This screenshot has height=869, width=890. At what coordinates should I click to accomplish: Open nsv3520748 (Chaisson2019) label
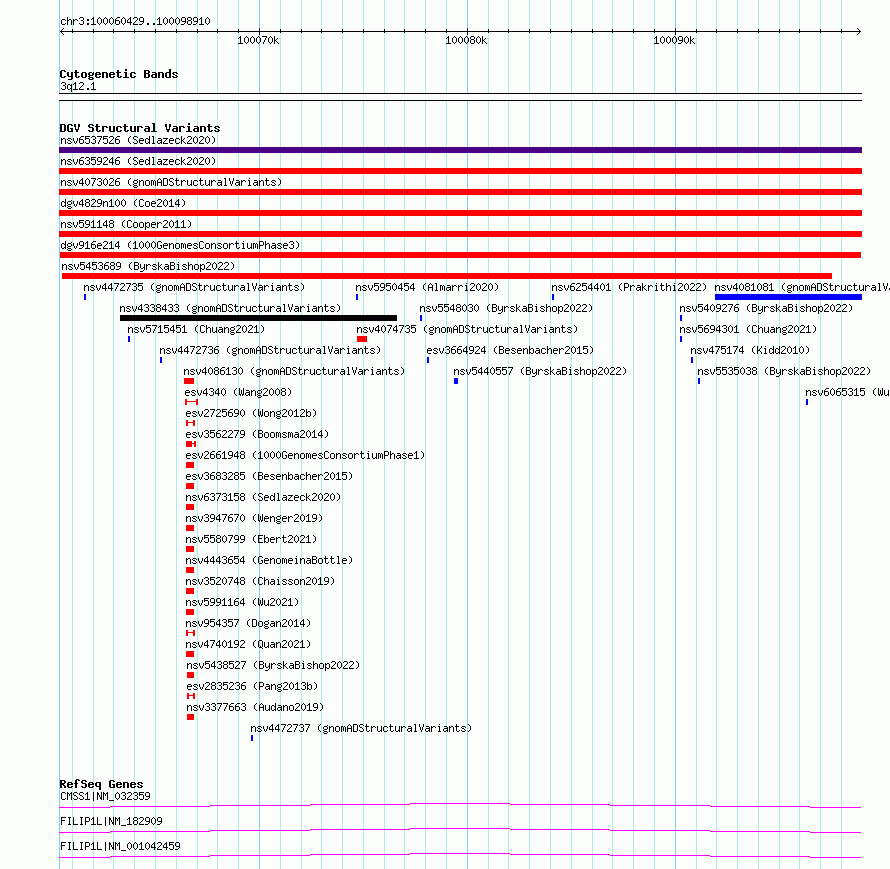click(260, 581)
